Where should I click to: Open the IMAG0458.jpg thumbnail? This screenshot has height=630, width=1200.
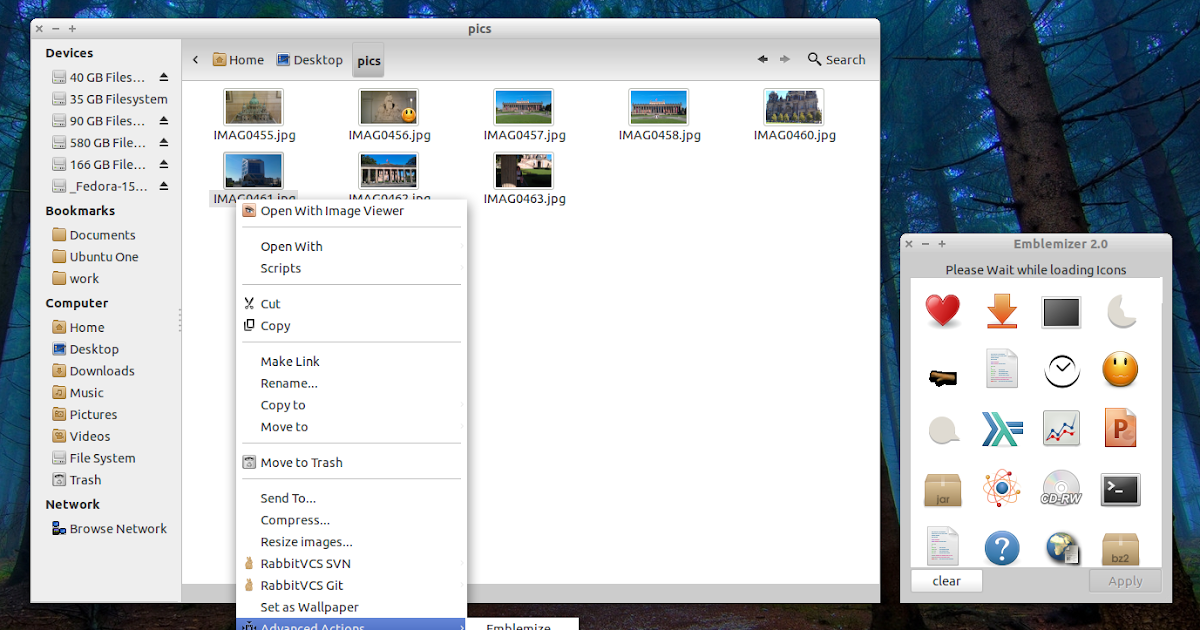(658, 106)
